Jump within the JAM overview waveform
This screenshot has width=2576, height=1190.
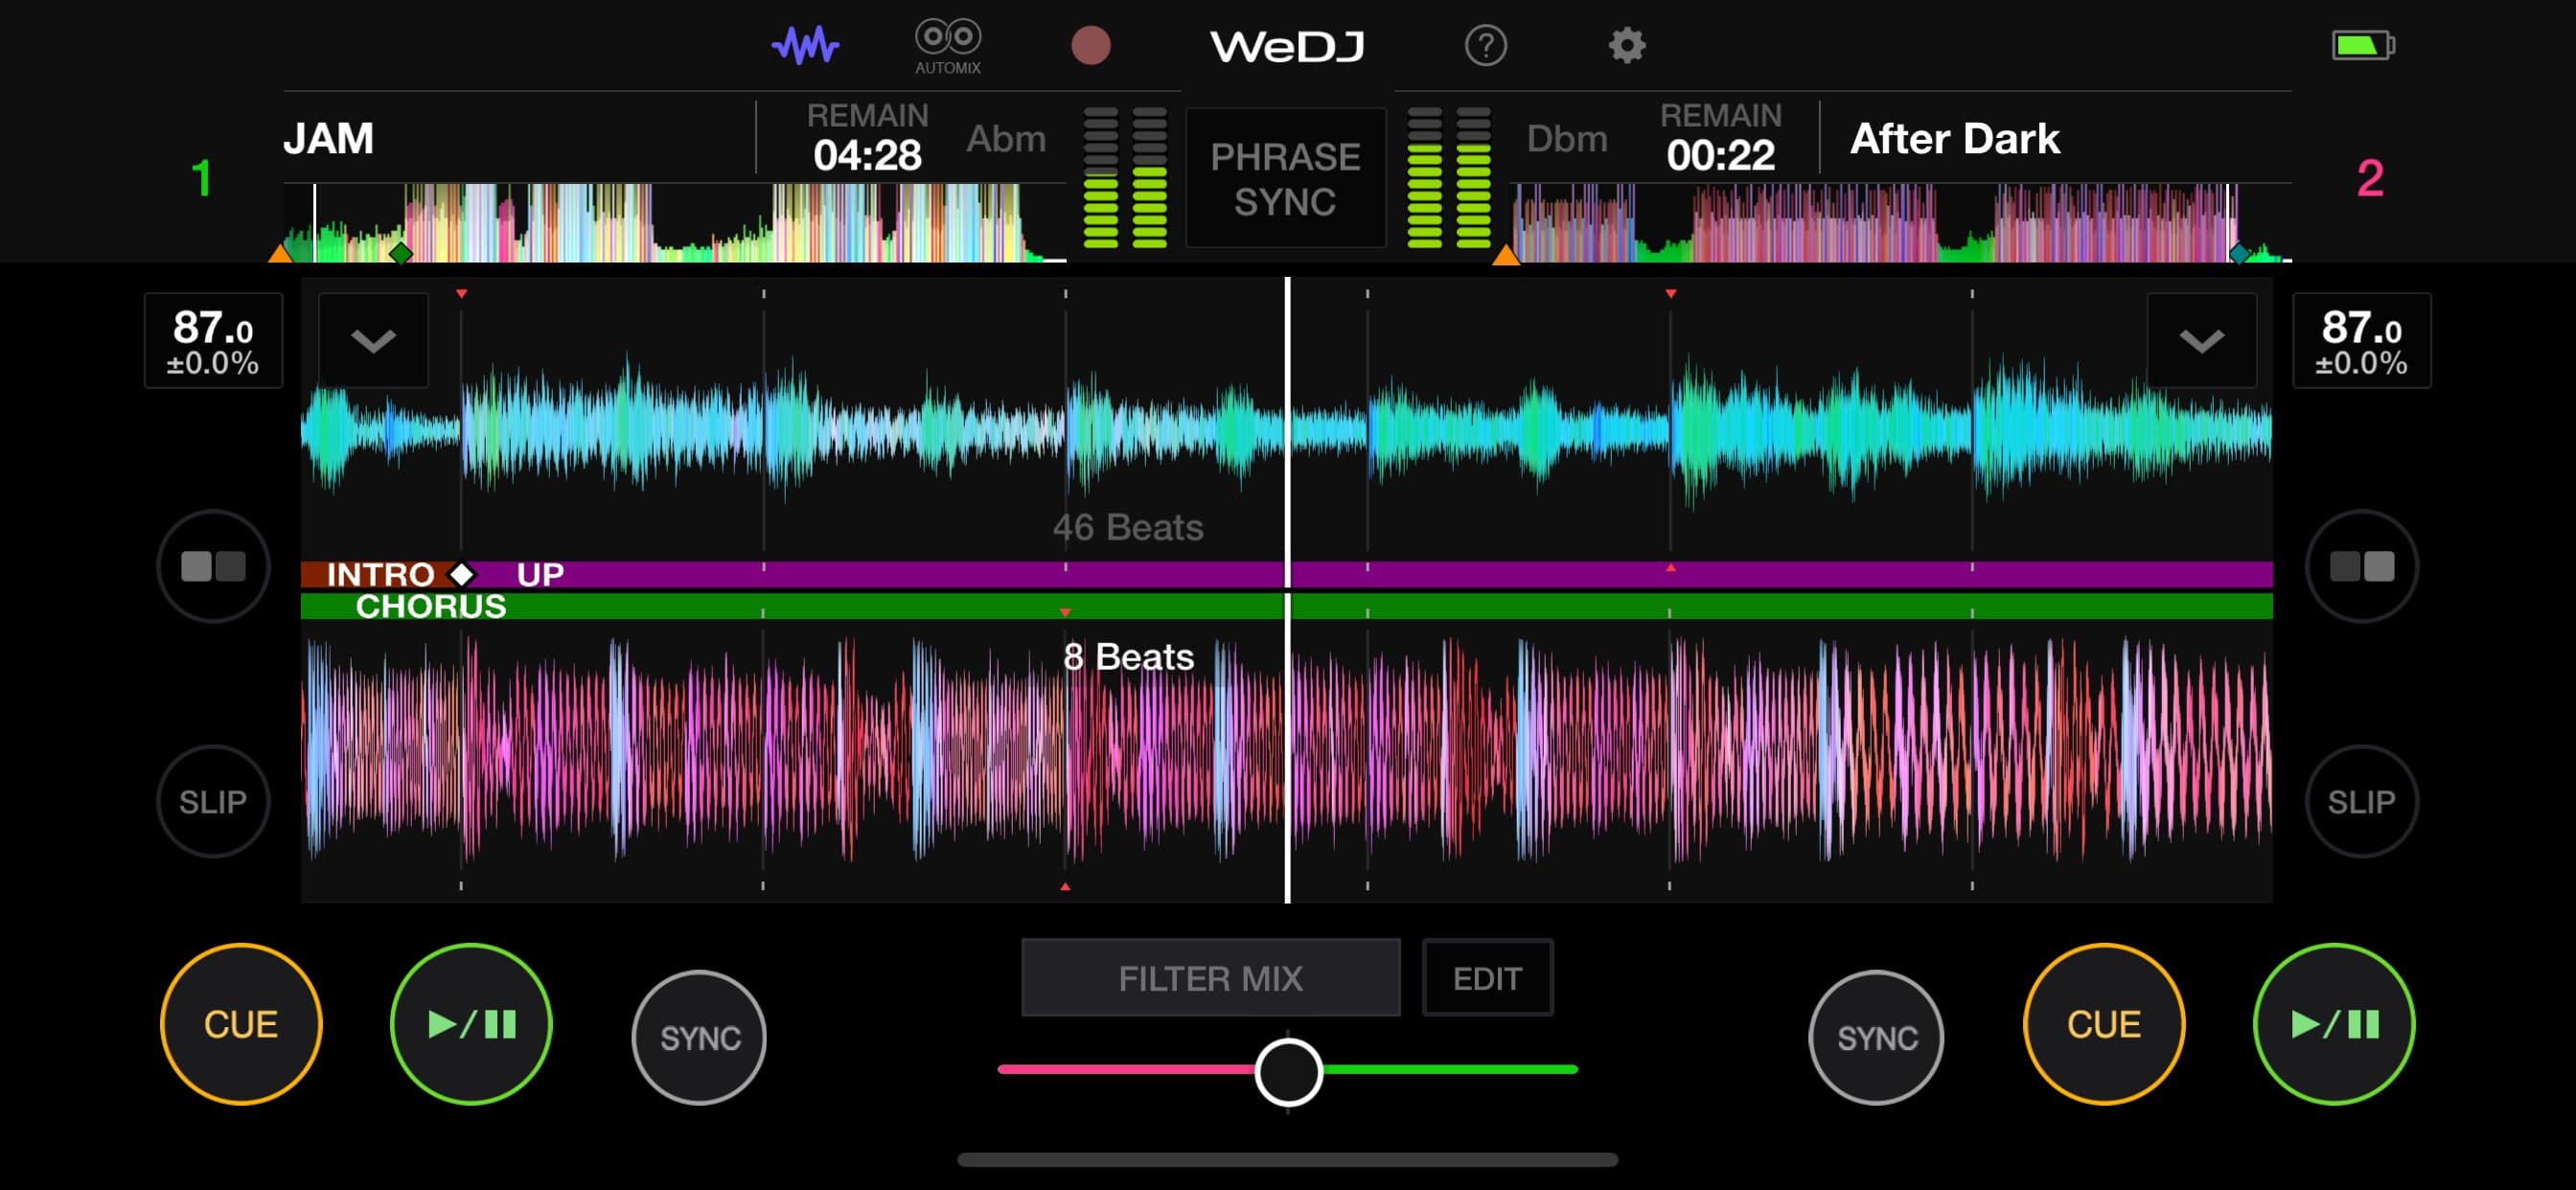pos(675,223)
